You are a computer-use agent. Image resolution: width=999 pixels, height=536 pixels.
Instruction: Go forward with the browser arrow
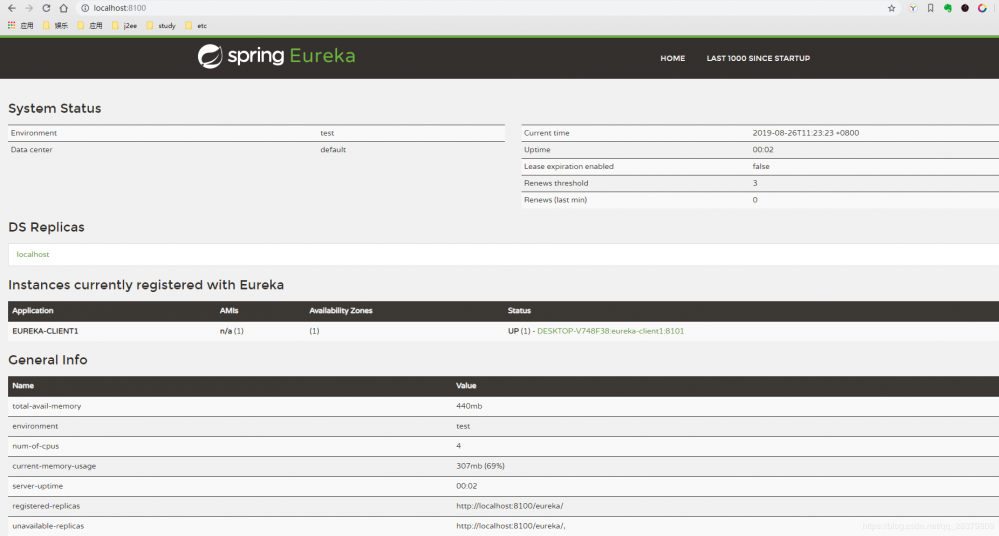pos(29,8)
